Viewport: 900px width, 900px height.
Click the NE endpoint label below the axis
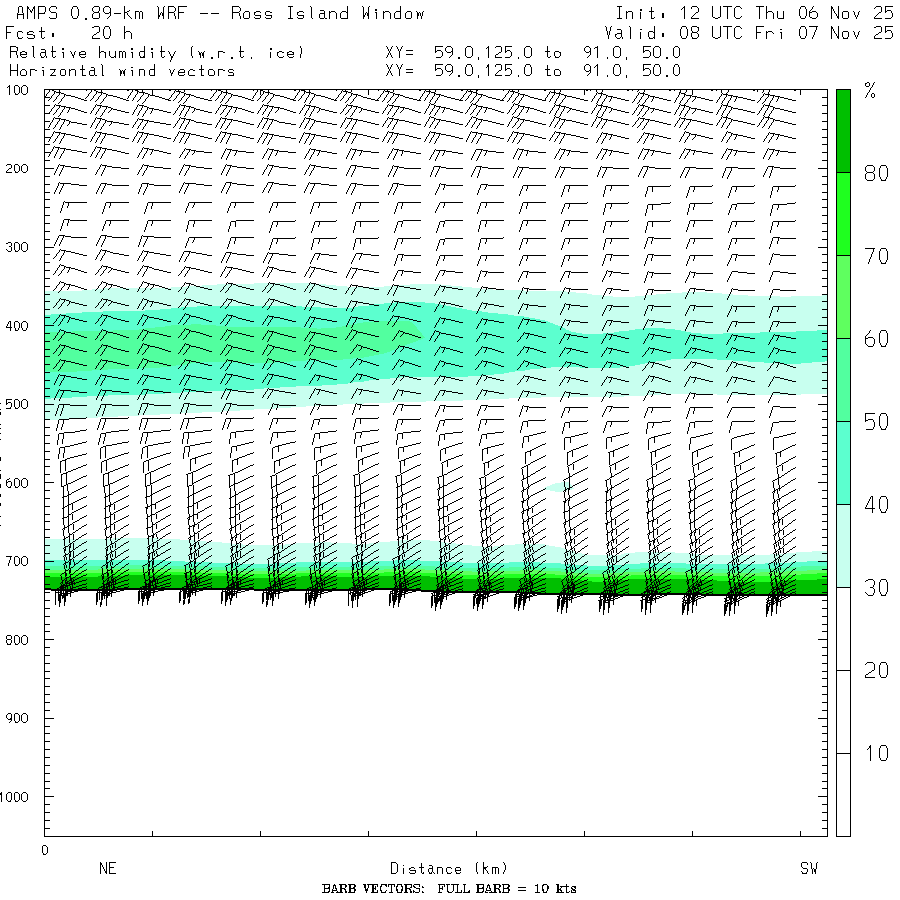[x=108, y=869]
